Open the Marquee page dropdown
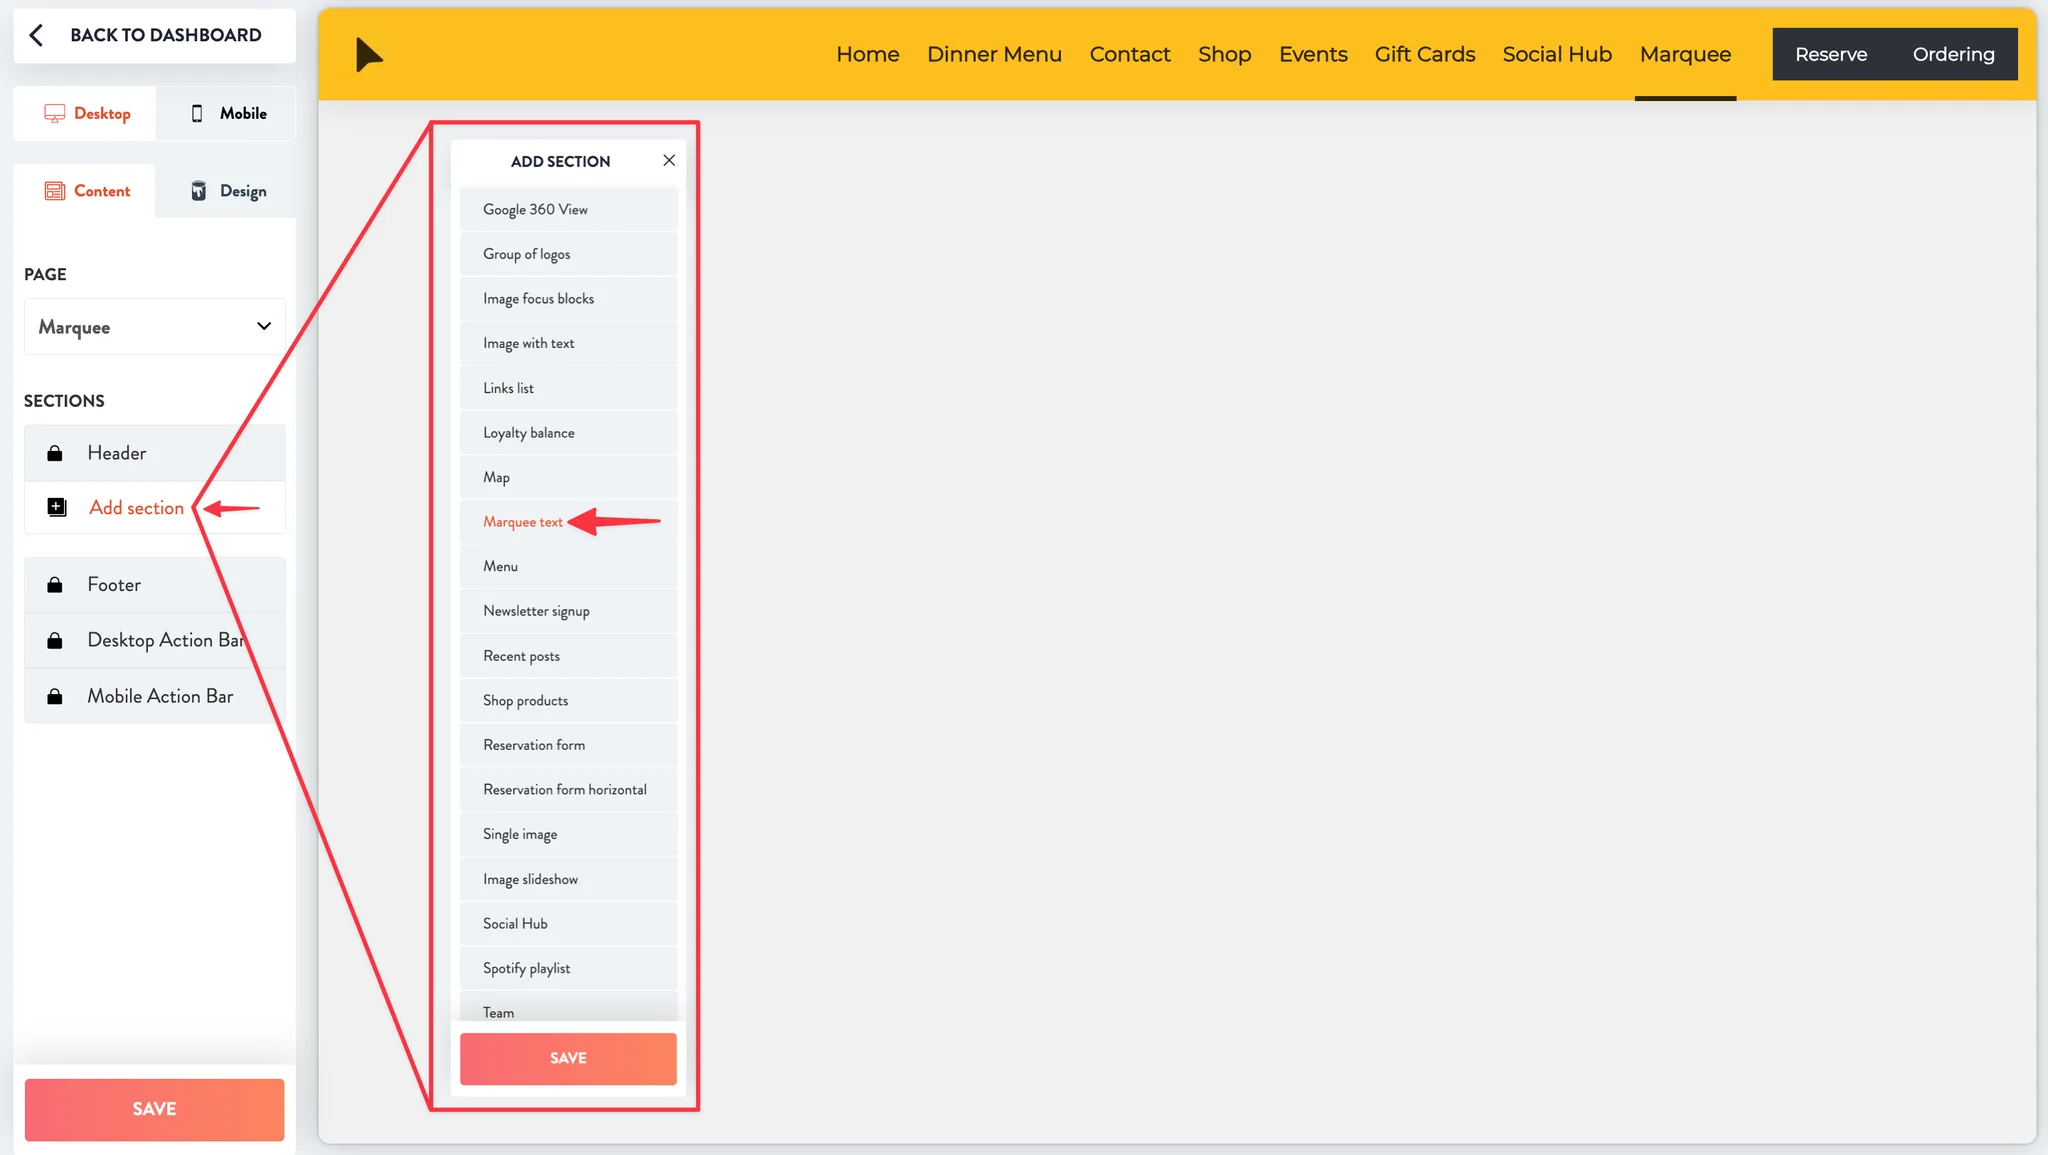Viewport: 2048px width, 1155px height. 155,326
